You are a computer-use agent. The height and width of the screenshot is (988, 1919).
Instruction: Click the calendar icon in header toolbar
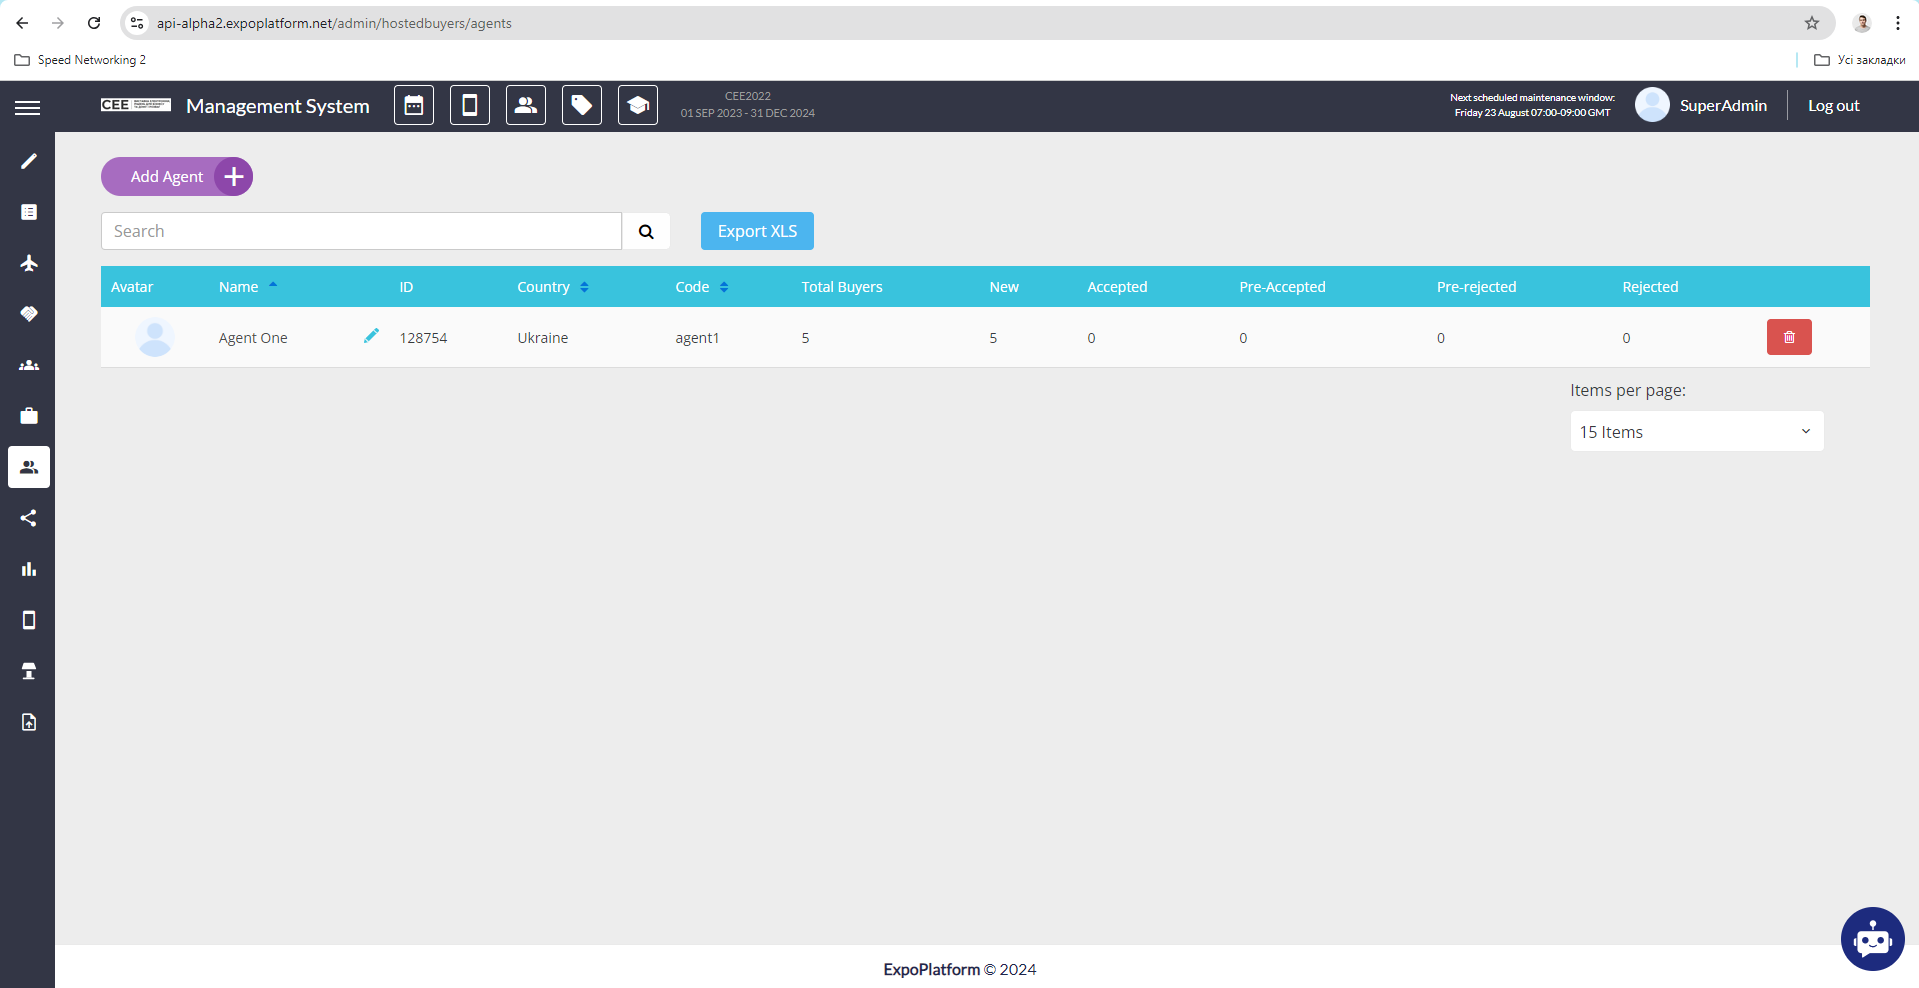(x=413, y=105)
